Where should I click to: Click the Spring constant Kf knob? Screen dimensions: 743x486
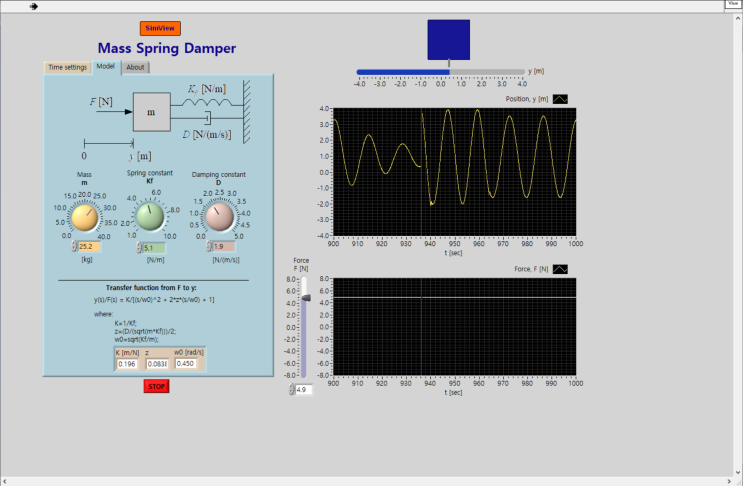[150, 216]
